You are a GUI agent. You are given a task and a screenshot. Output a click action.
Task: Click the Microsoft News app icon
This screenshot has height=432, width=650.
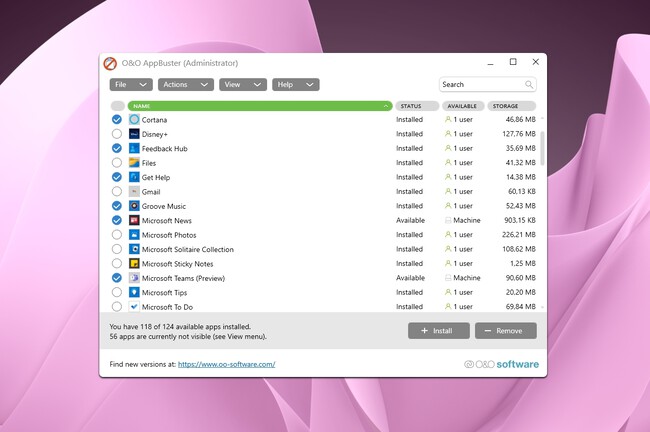[x=134, y=221]
